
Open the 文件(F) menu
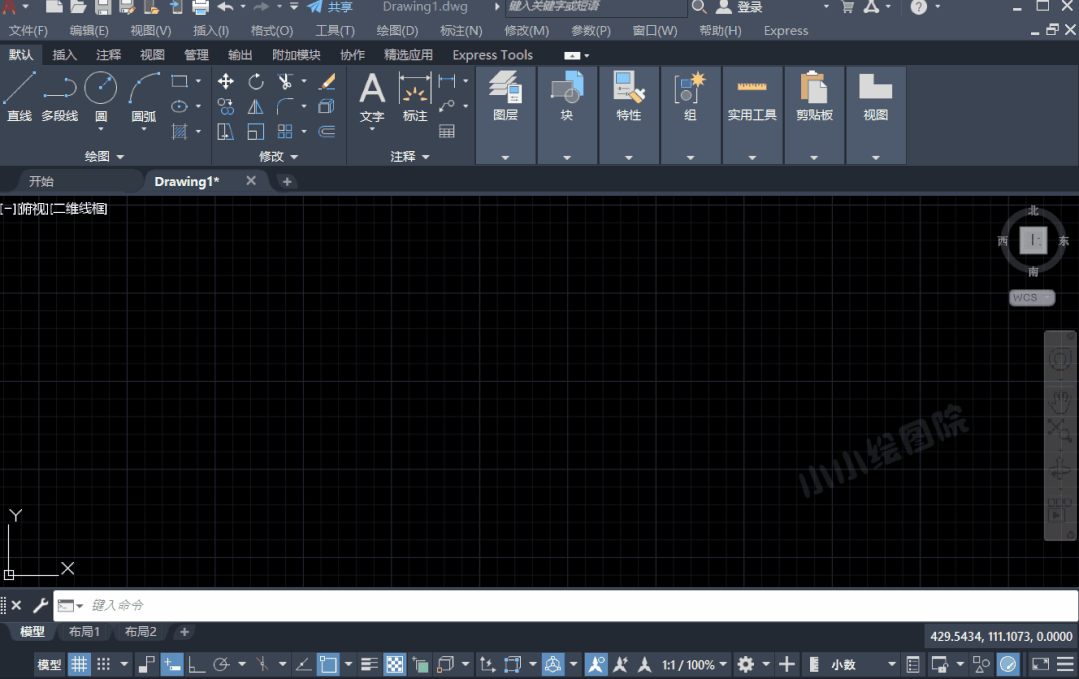tap(28, 31)
